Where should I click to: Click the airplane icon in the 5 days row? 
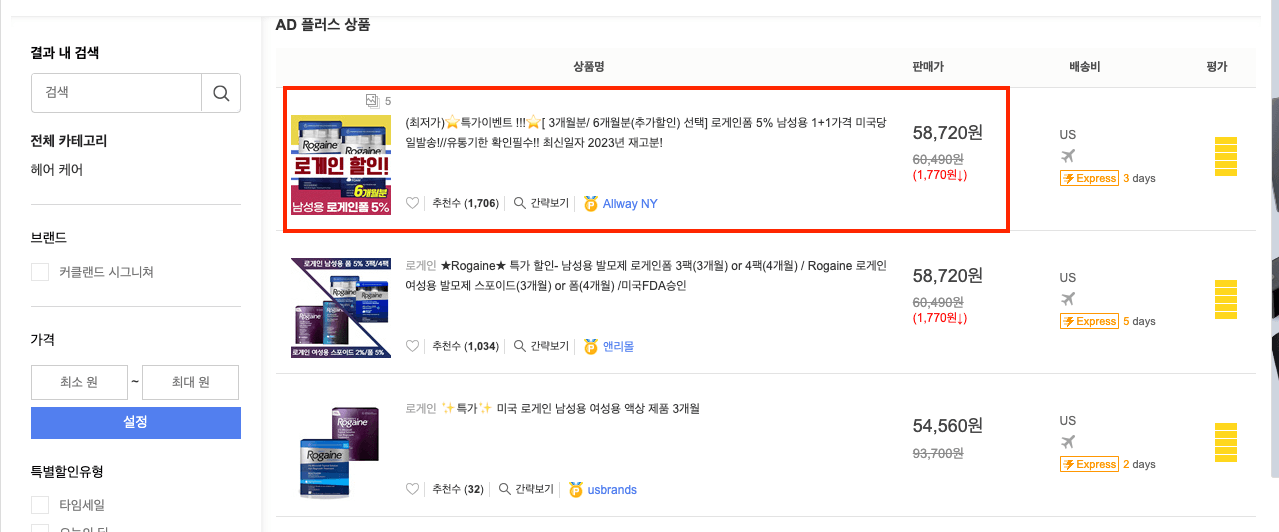pos(1068,298)
